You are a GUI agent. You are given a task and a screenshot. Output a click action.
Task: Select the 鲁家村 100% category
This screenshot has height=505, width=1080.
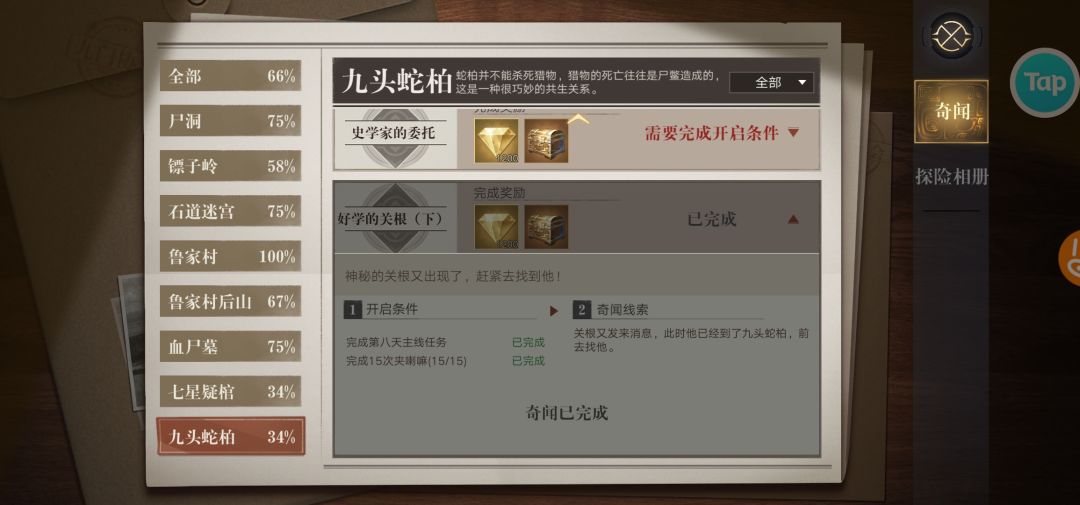pos(230,256)
